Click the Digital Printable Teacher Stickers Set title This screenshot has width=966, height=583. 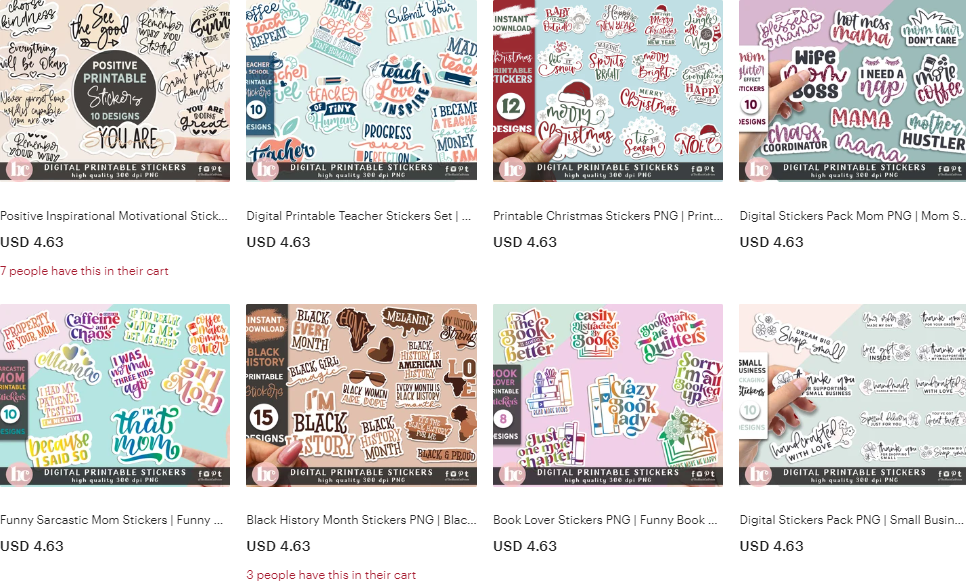pyautogui.click(x=359, y=216)
